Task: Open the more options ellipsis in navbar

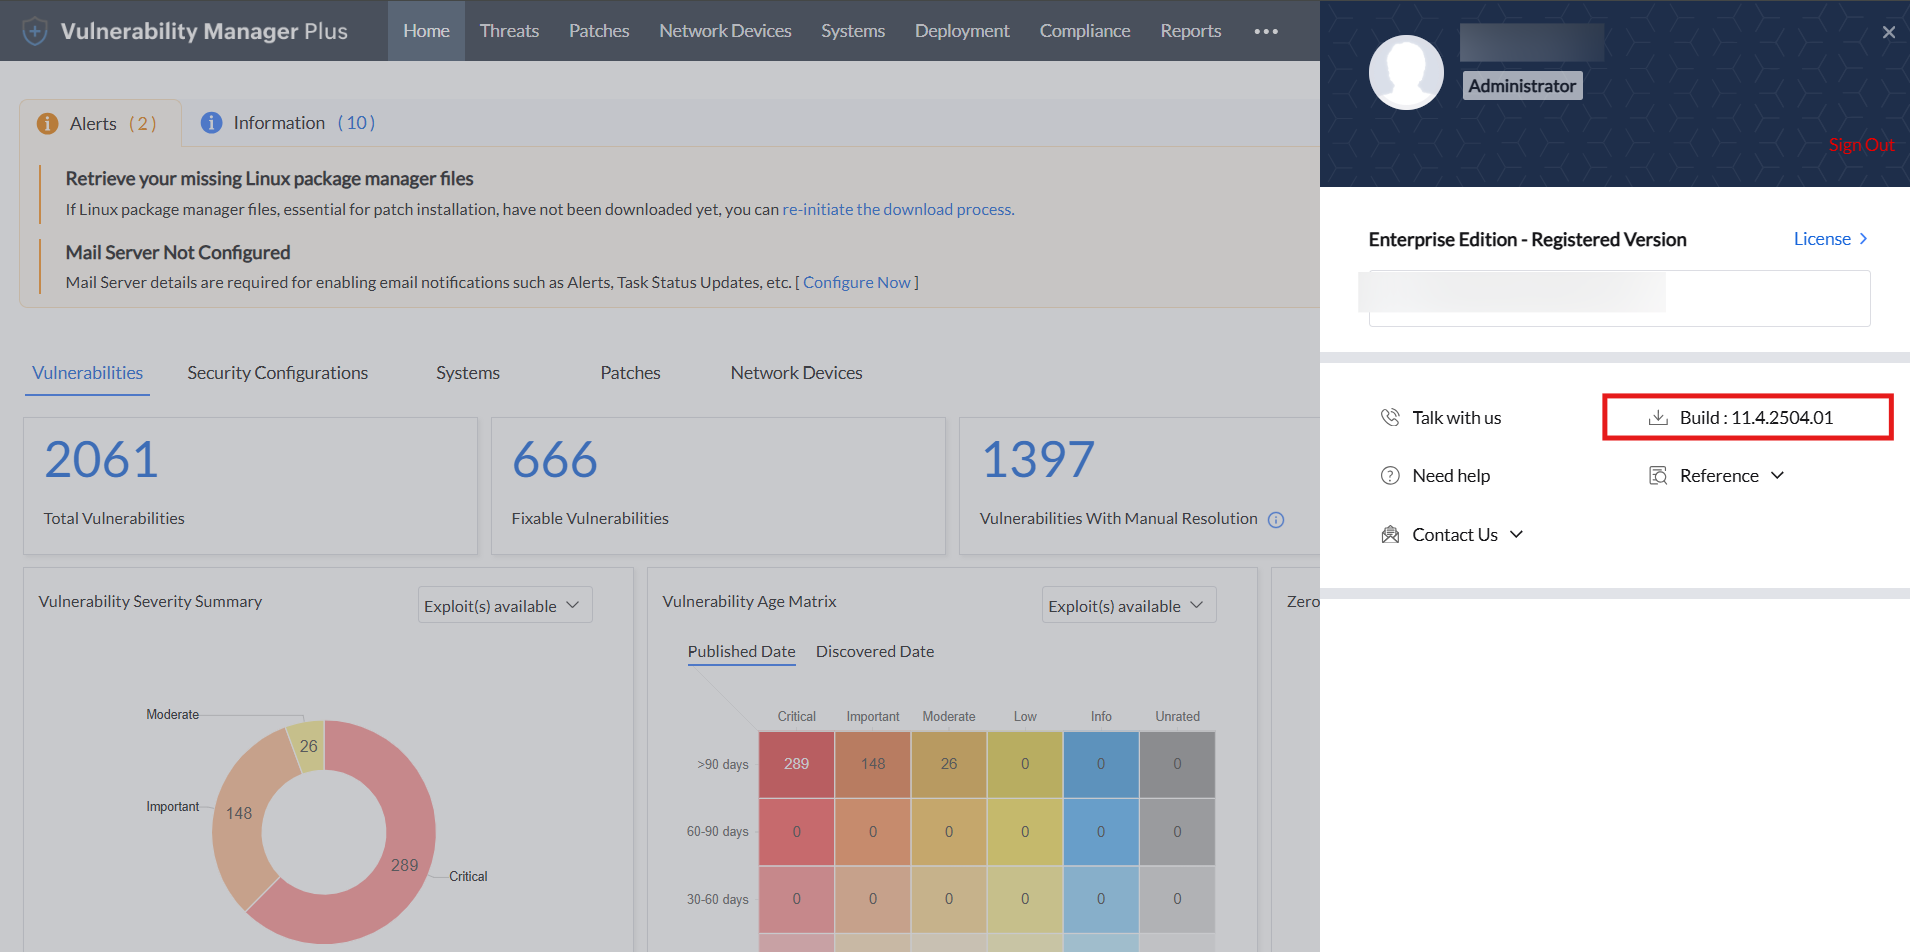Action: click(1266, 31)
